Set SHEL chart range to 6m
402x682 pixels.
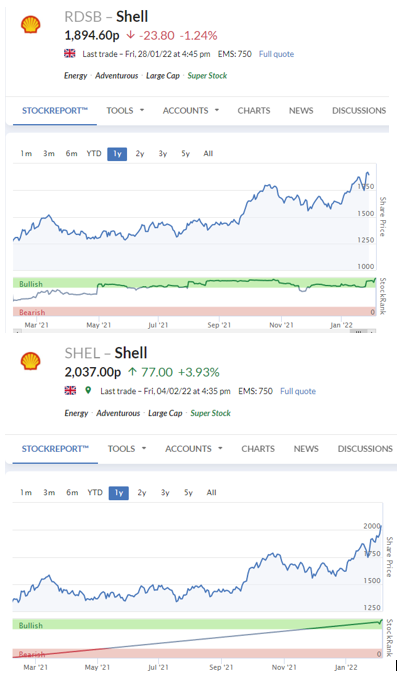(x=72, y=492)
